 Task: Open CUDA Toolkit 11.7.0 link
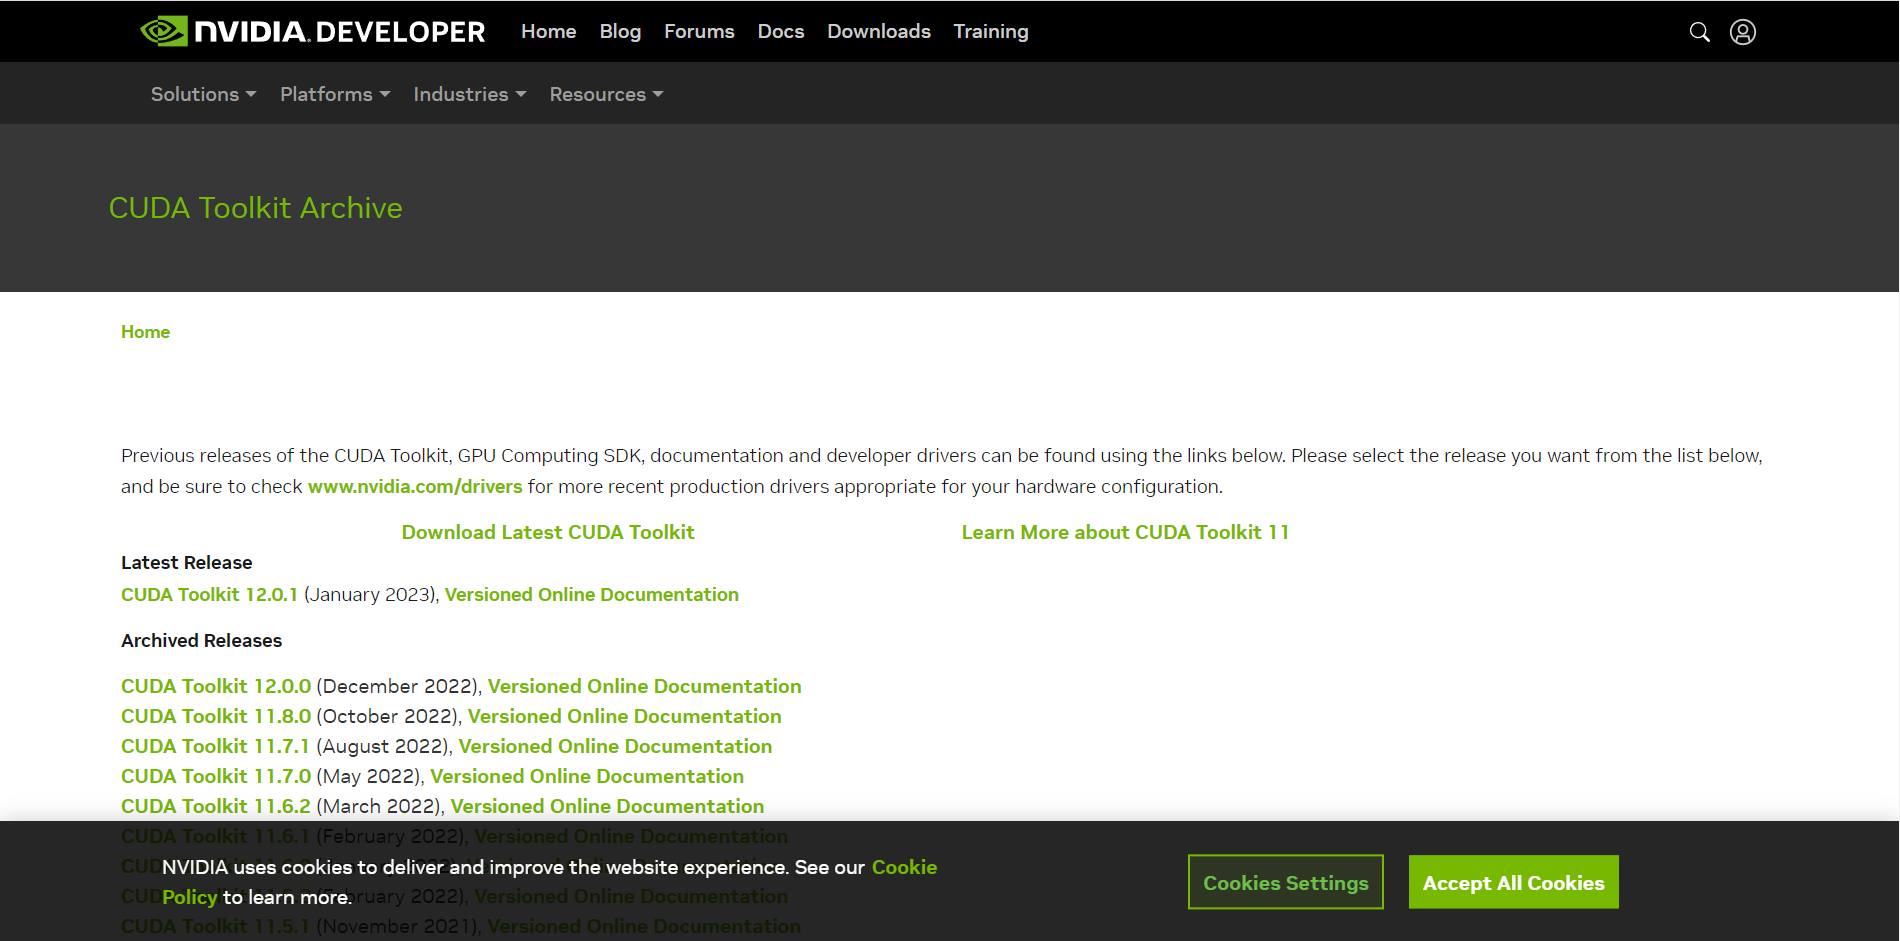coord(216,776)
